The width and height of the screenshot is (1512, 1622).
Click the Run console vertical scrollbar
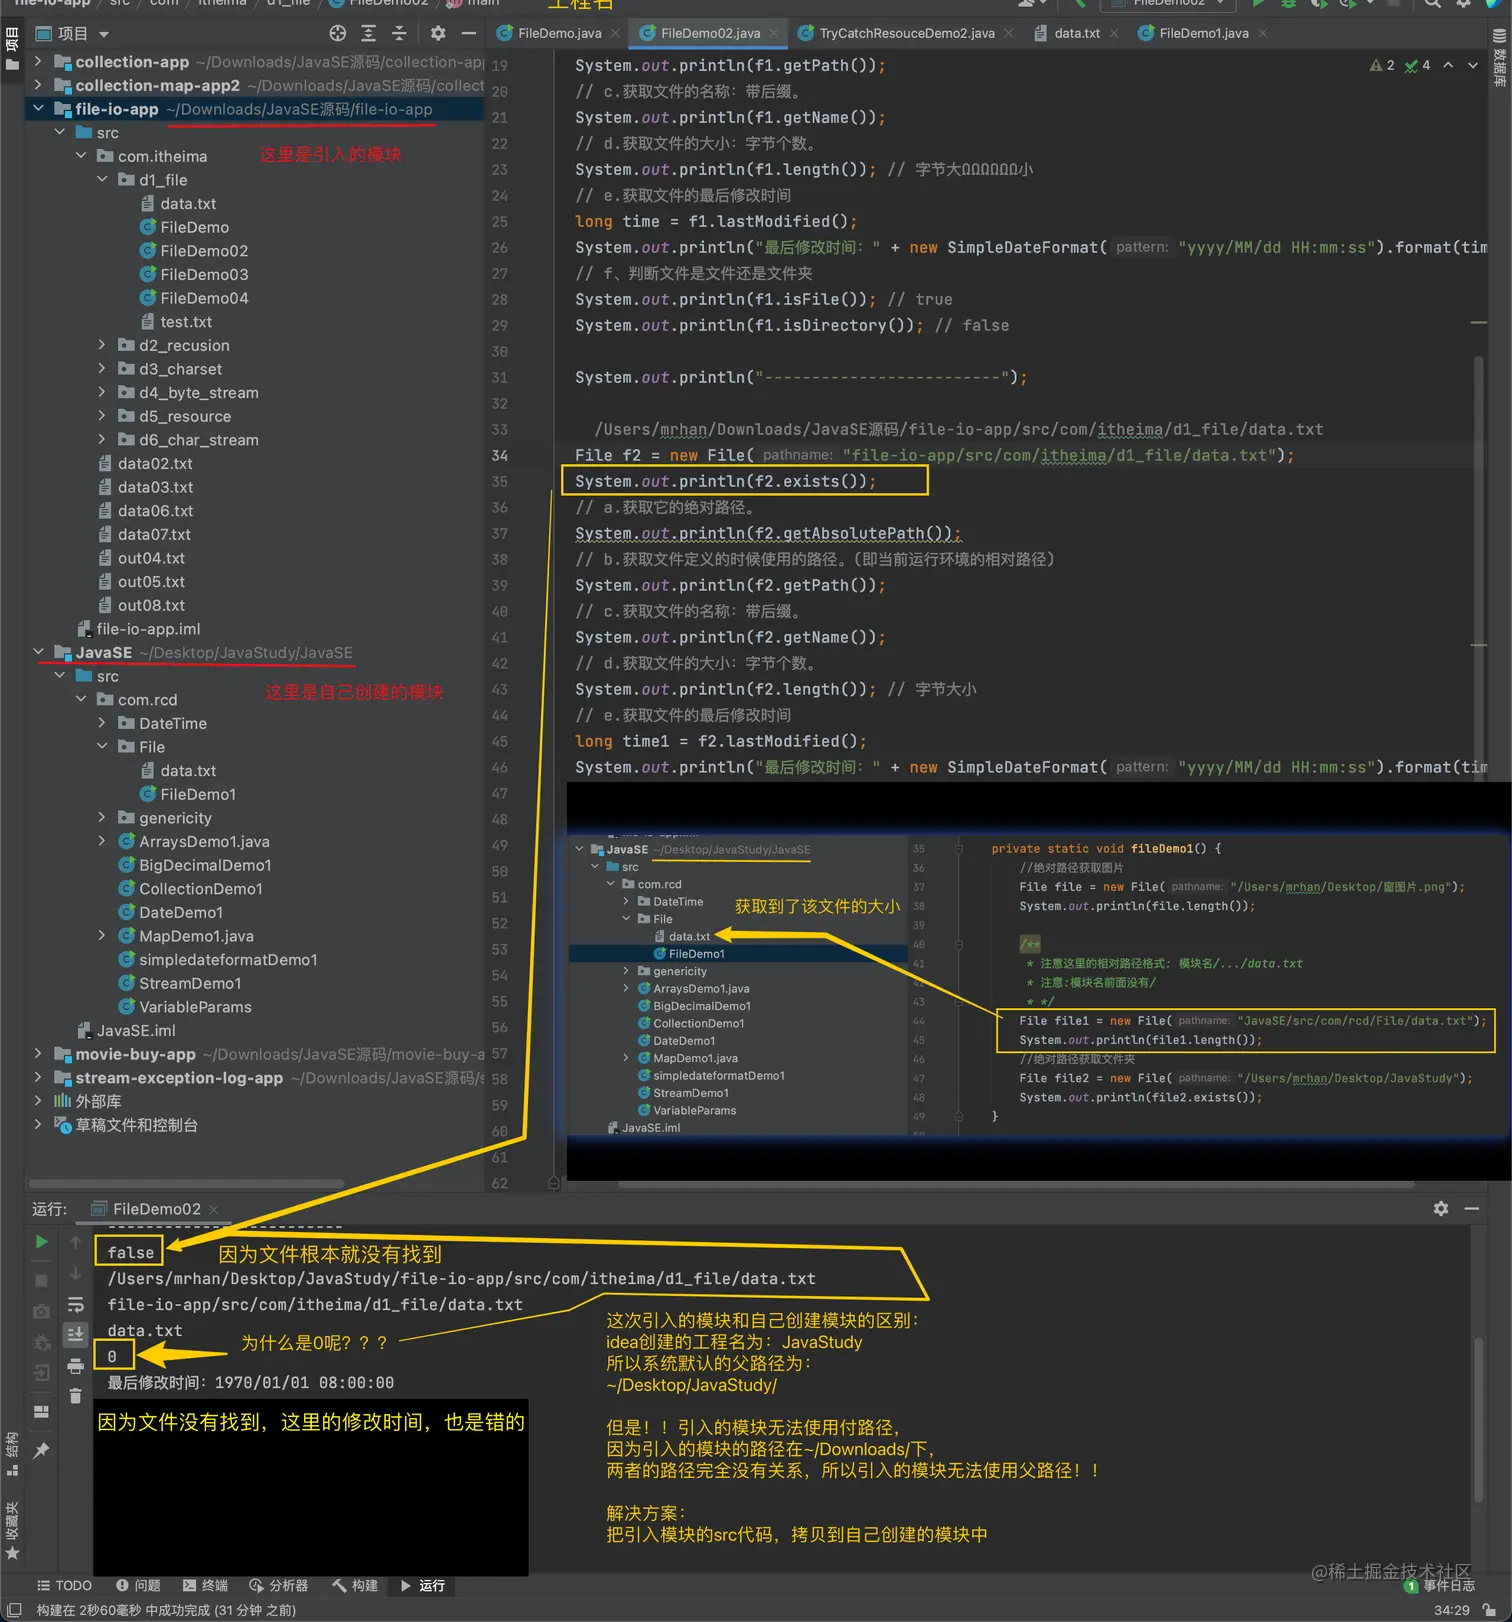[1479, 1420]
